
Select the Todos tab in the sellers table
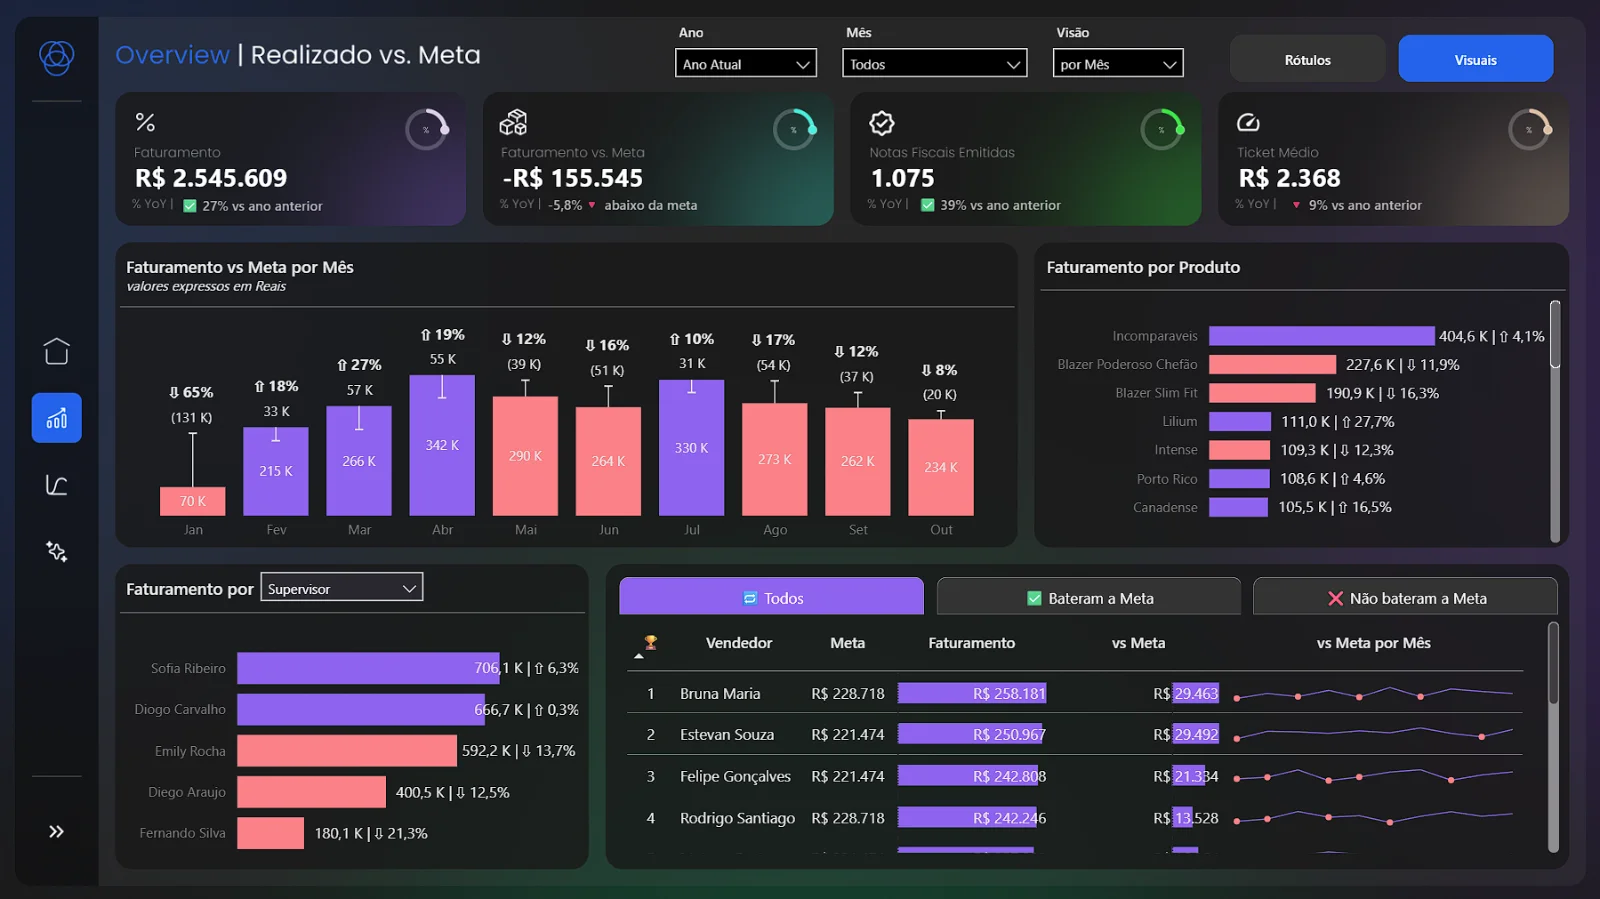[771, 597]
